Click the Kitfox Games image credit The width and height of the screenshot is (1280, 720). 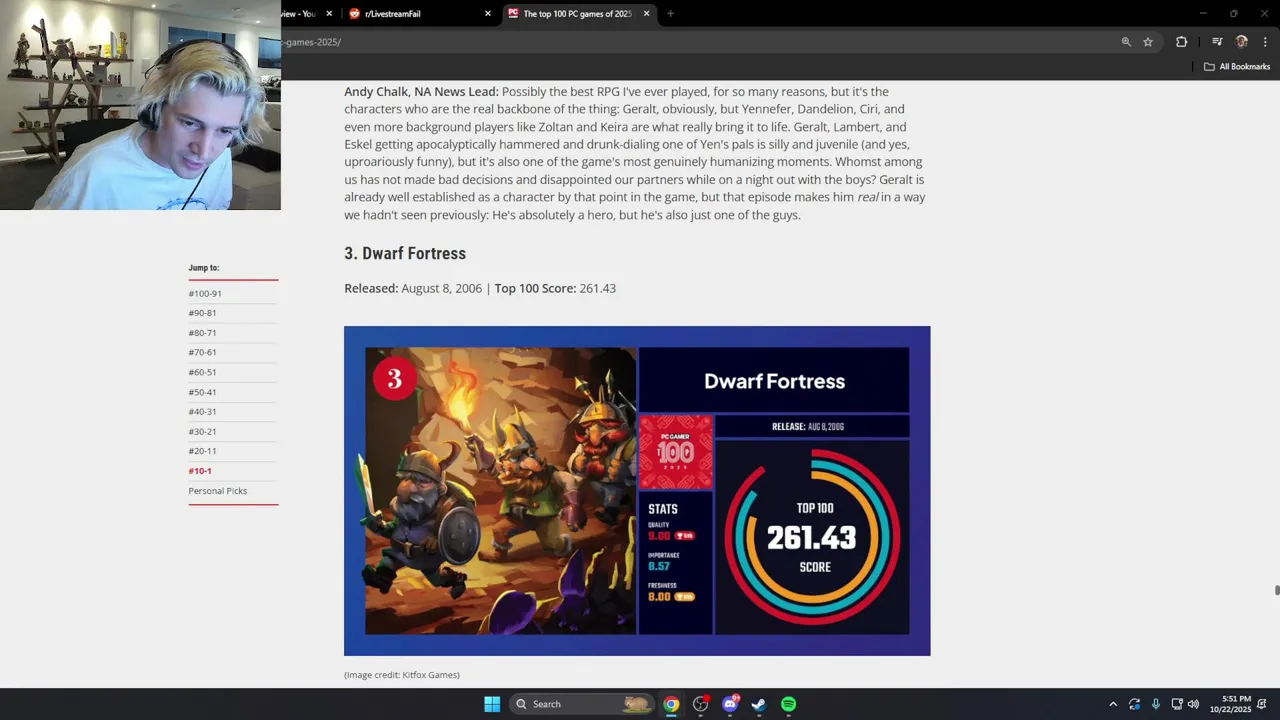pos(402,675)
